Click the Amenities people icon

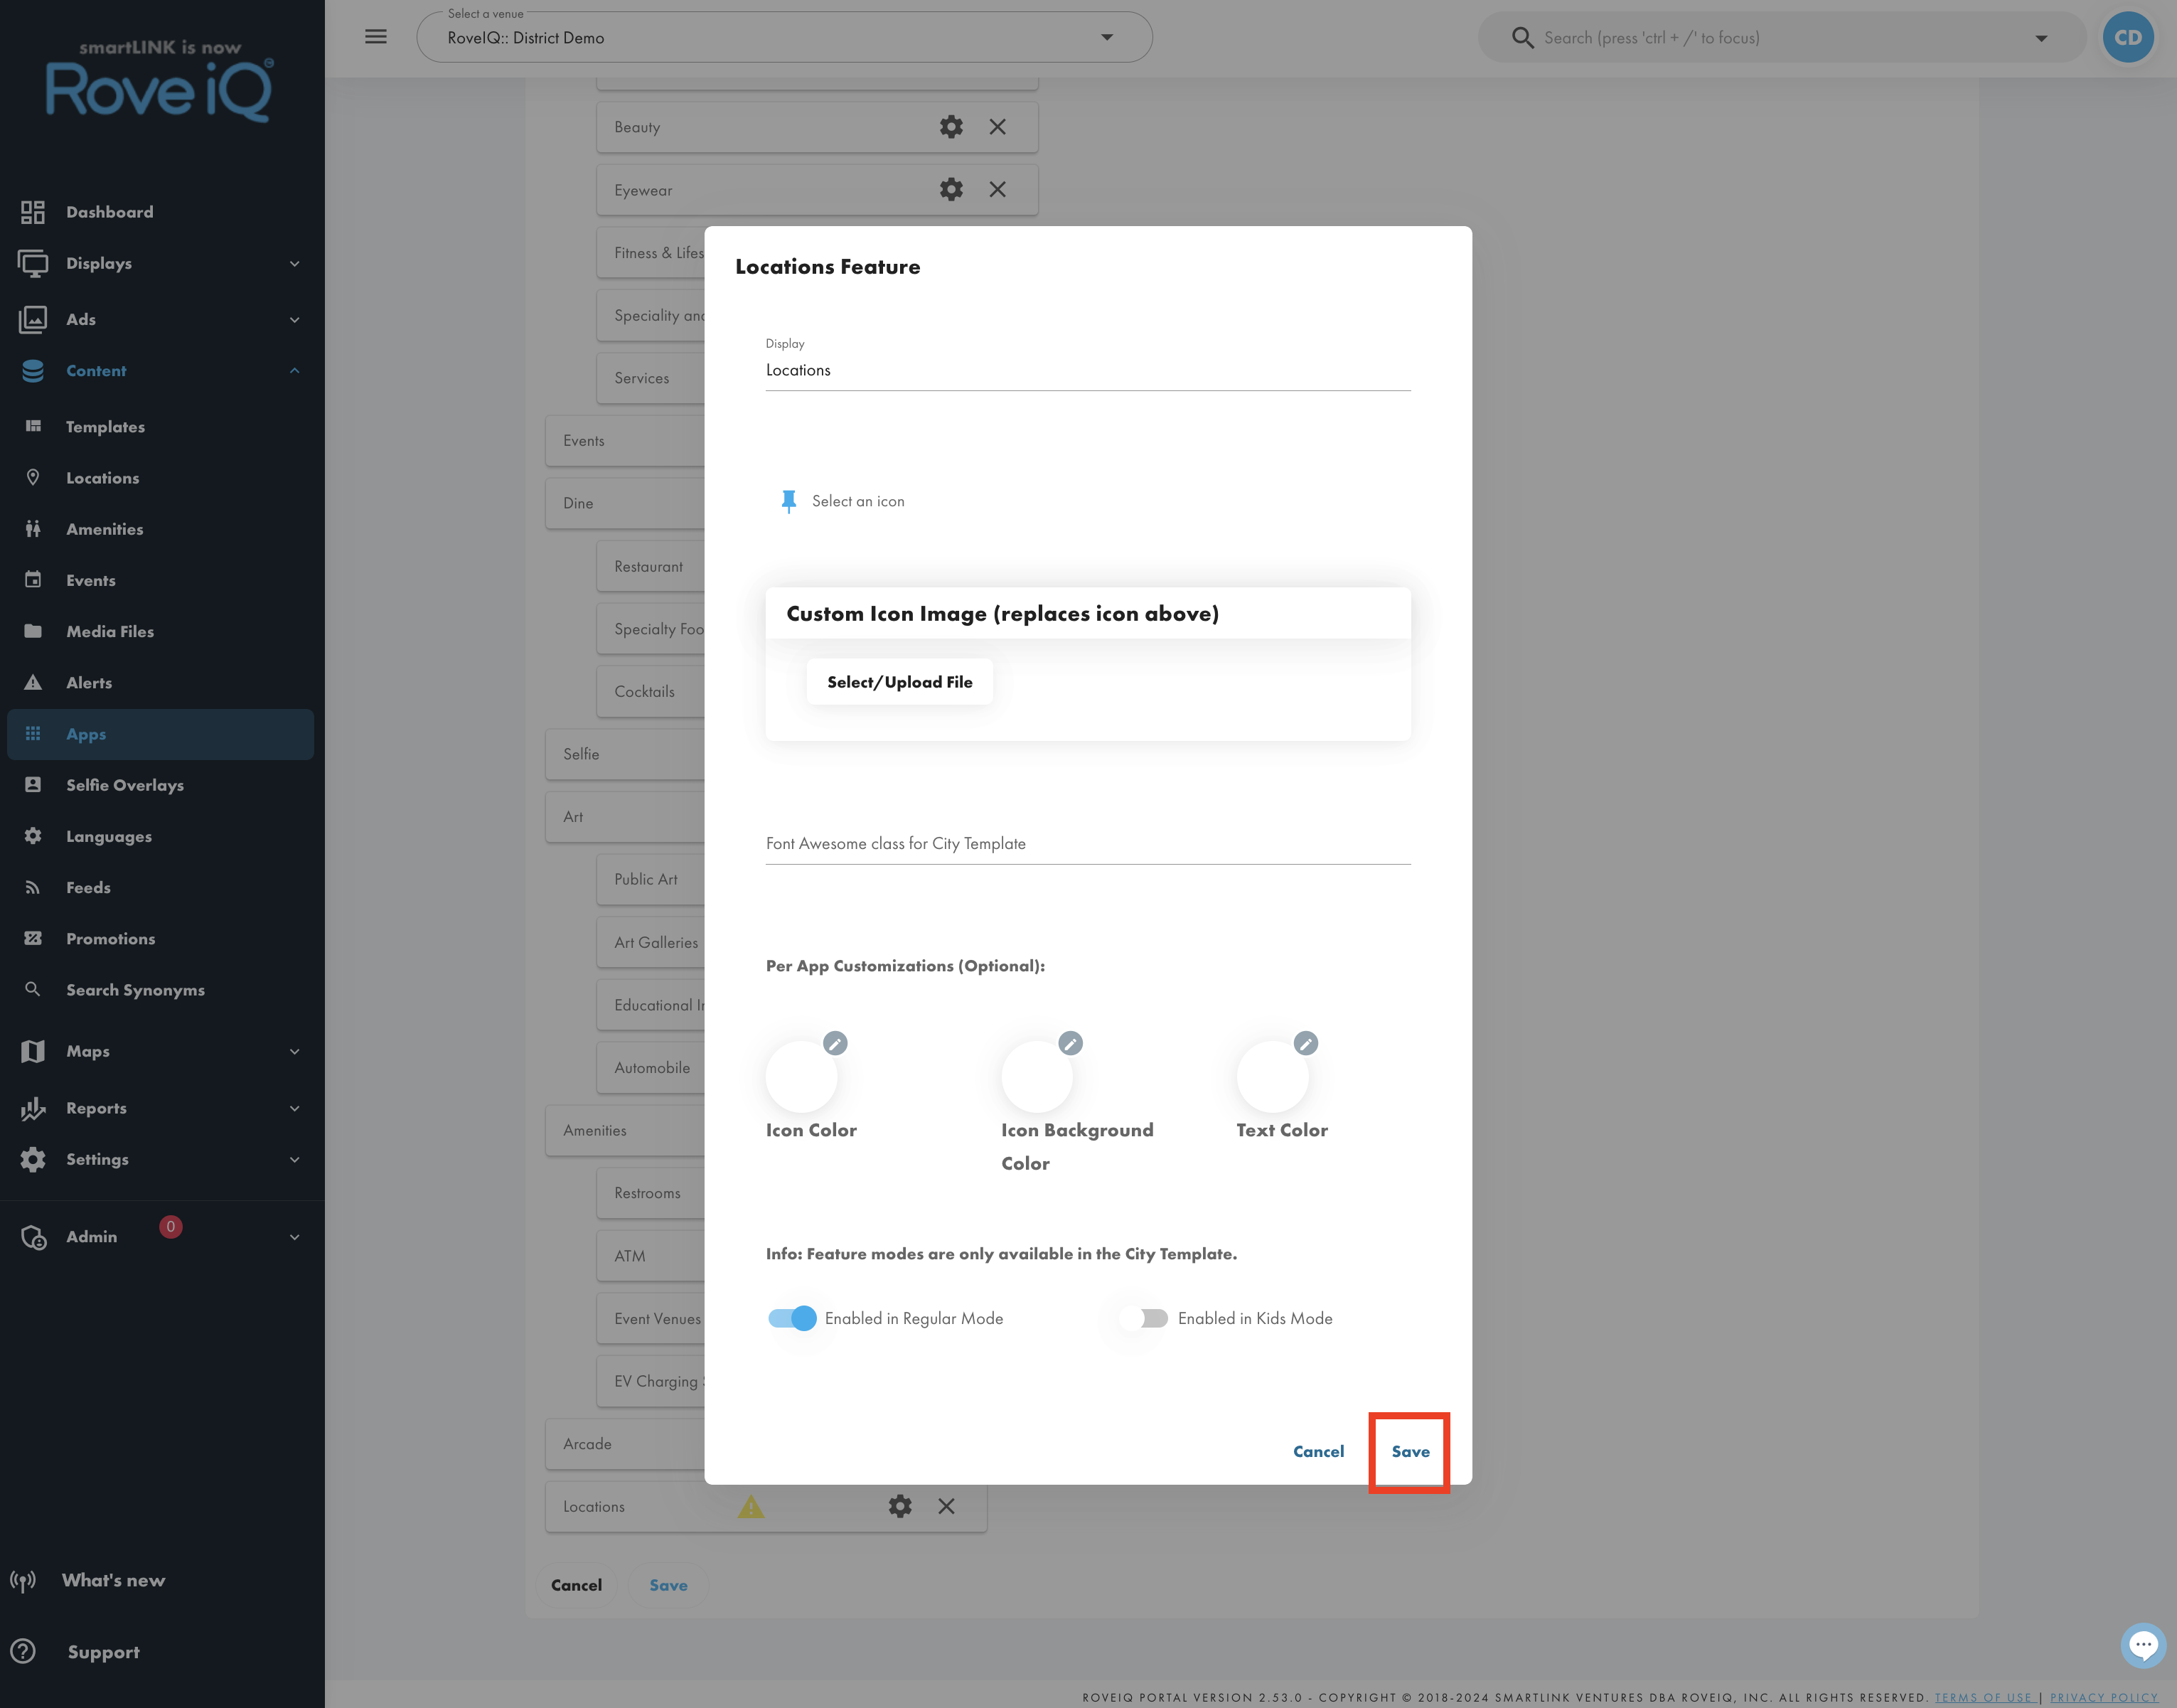(x=33, y=529)
